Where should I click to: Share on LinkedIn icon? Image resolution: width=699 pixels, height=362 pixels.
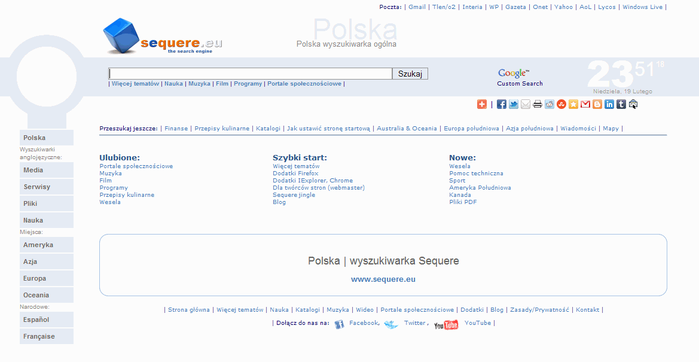(x=609, y=104)
